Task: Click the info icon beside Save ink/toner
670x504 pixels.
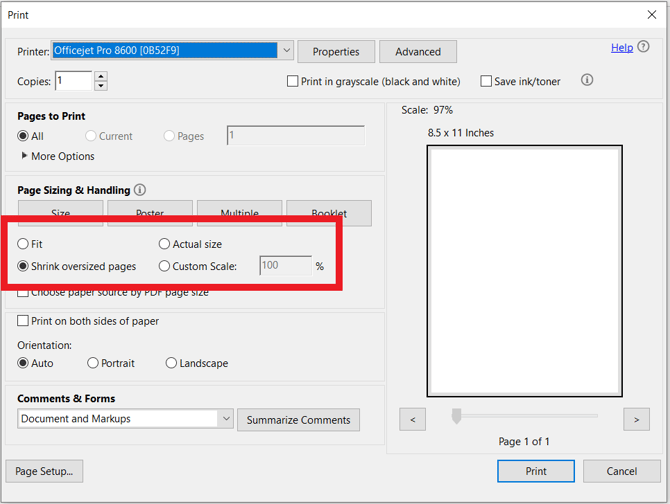Action: click(x=587, y=80)
